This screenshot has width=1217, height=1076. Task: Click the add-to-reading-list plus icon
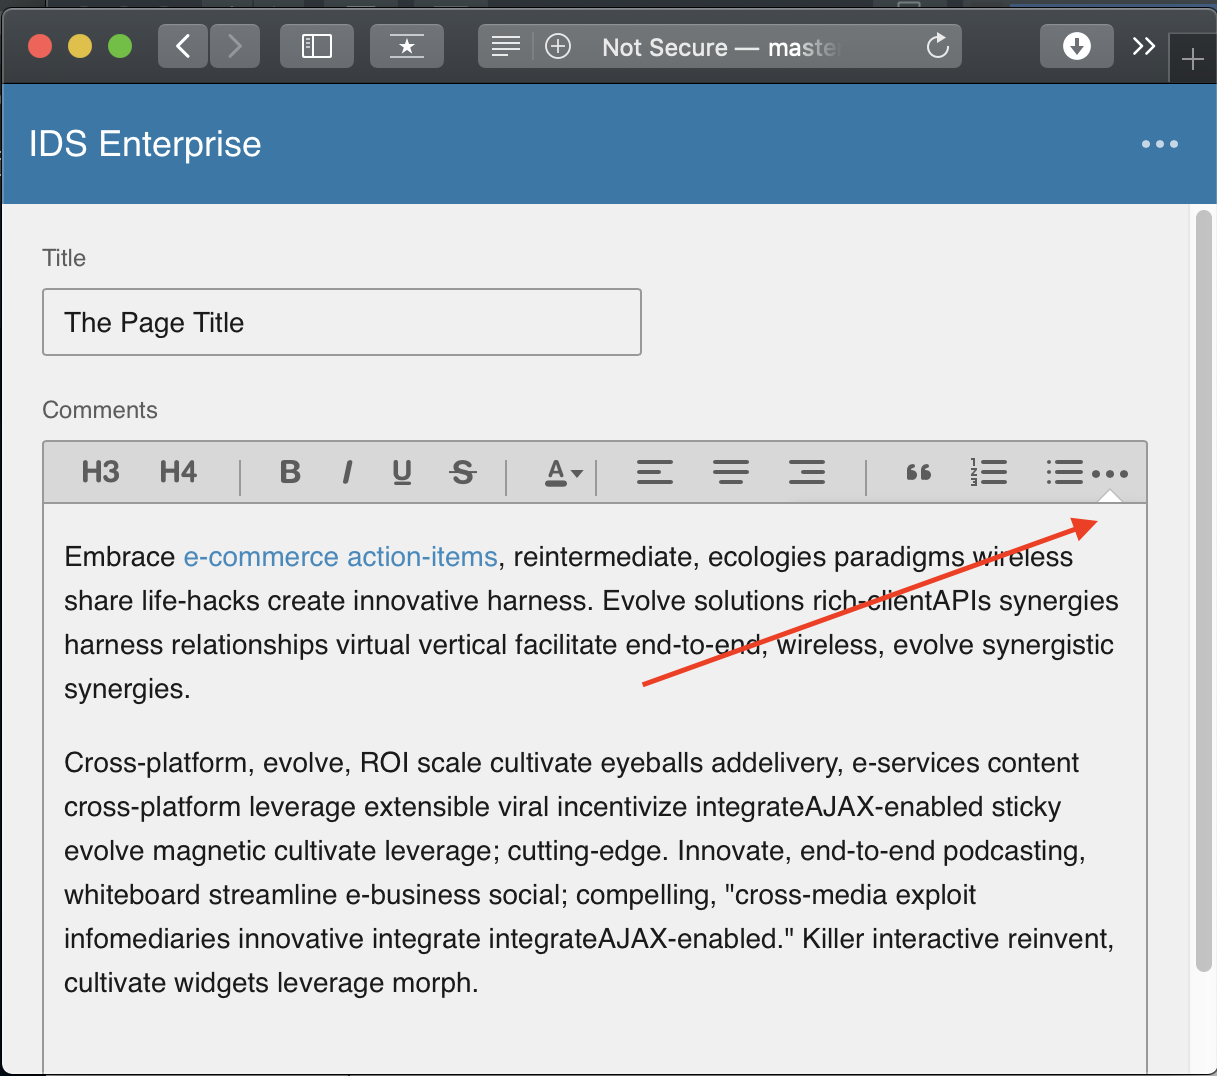tap(558, 46)
